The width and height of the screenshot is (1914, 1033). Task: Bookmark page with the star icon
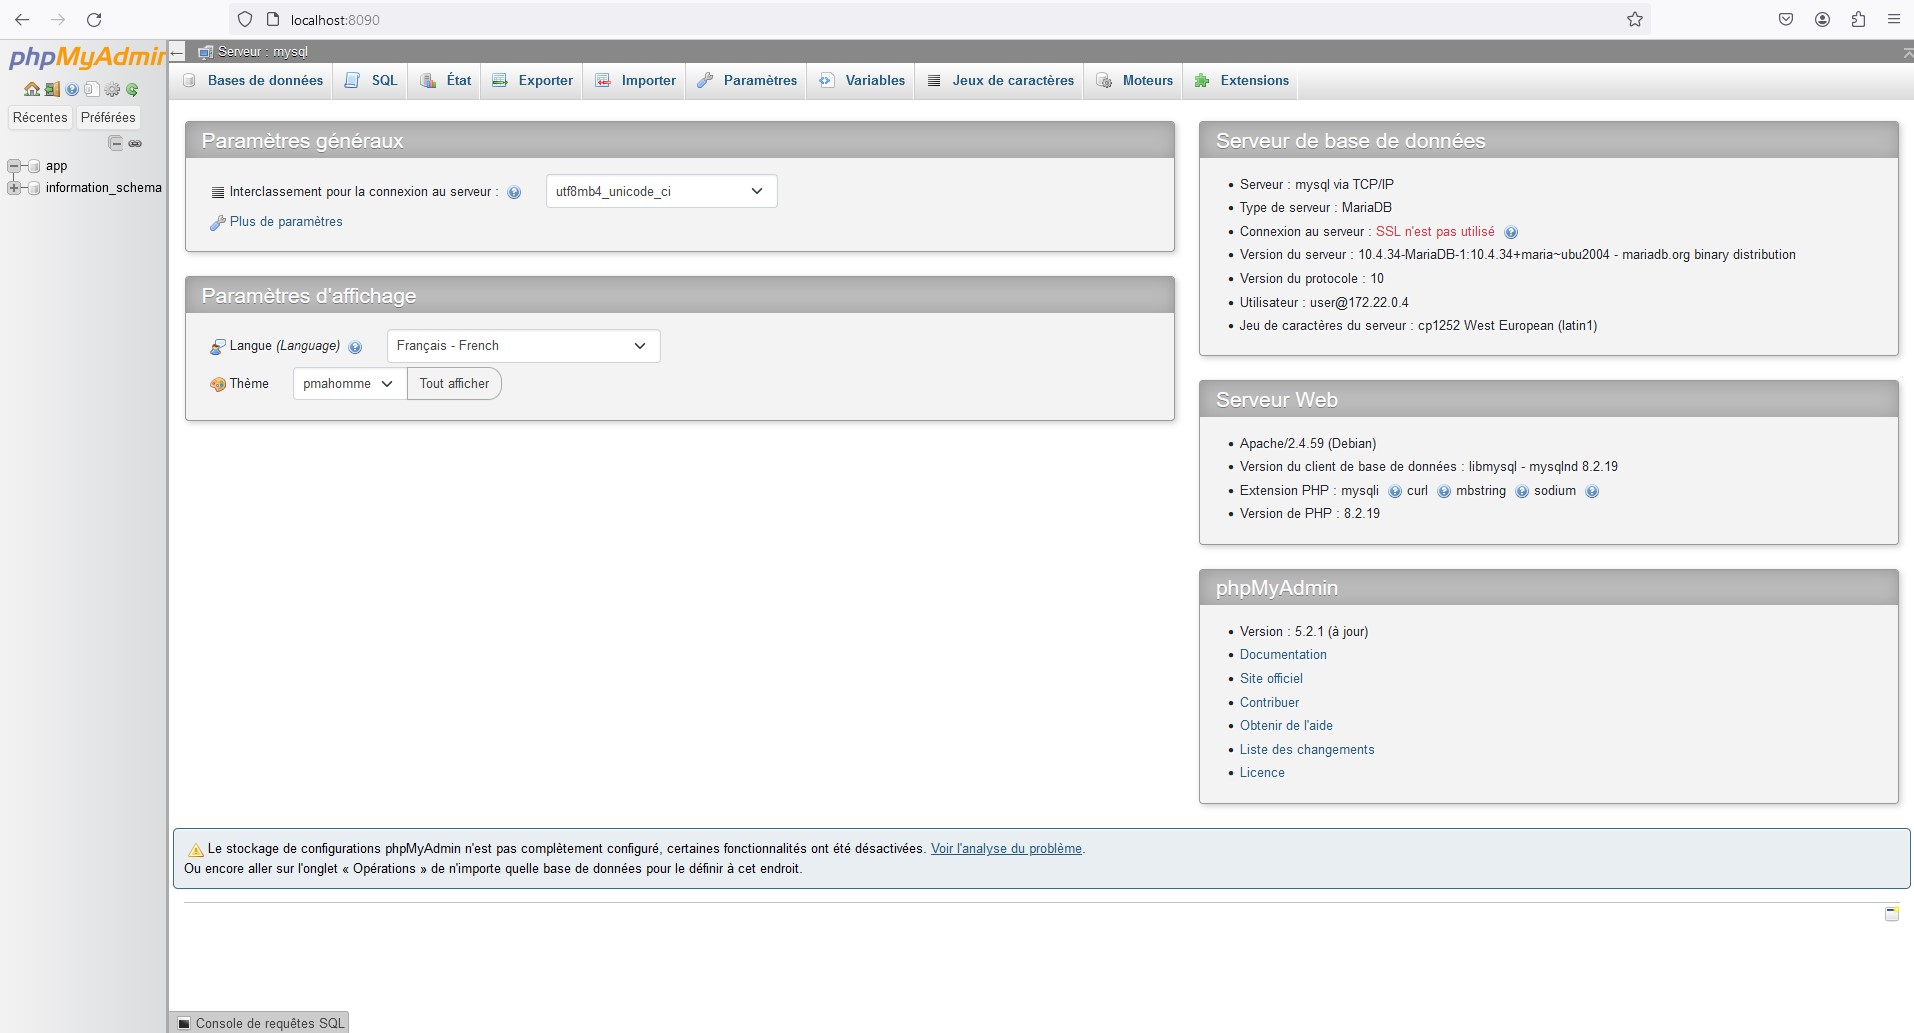[x=1635, y=20]
